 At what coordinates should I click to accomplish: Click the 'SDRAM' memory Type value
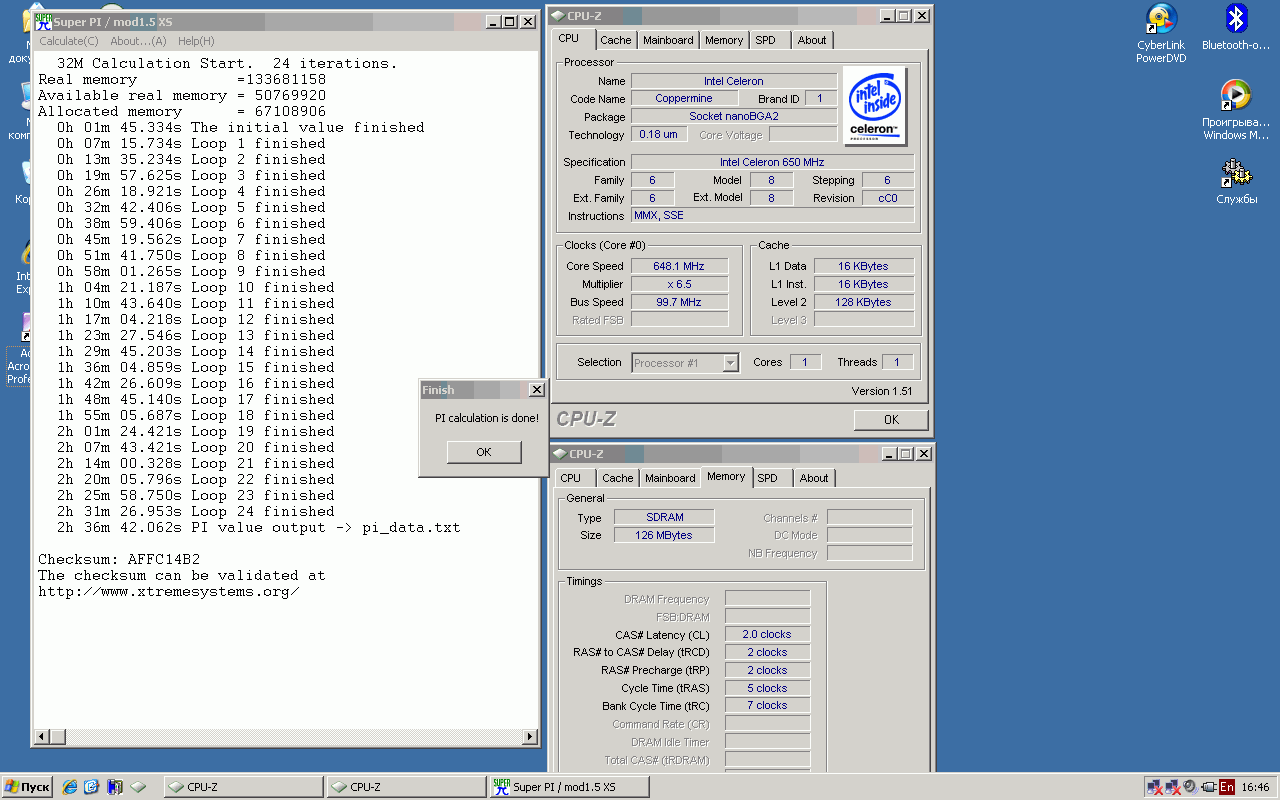[x=664, y=517]
